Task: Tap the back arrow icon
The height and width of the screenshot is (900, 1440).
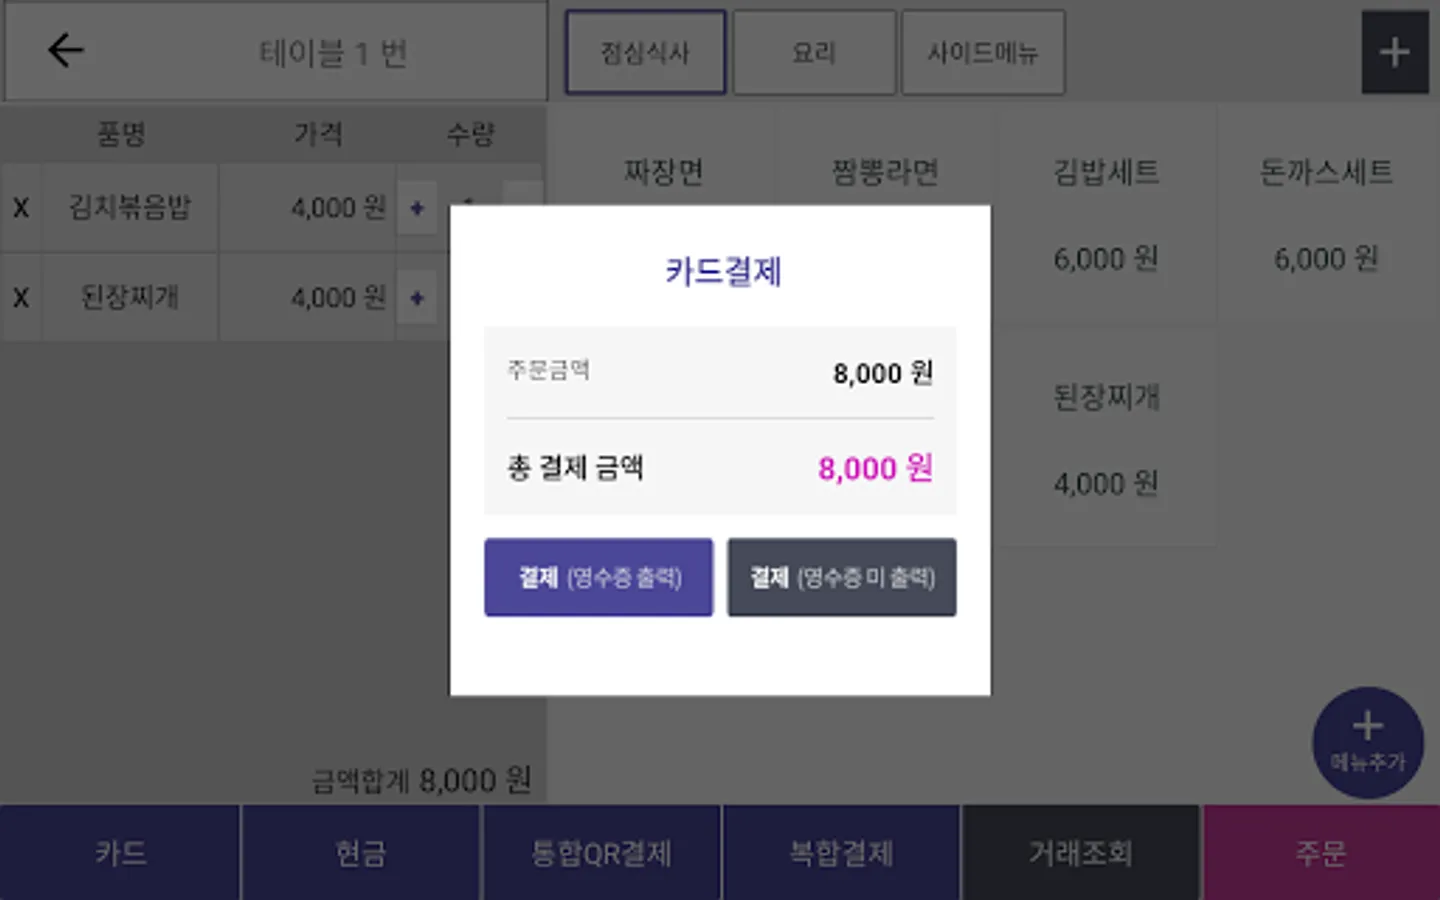Action: [66, 50]
